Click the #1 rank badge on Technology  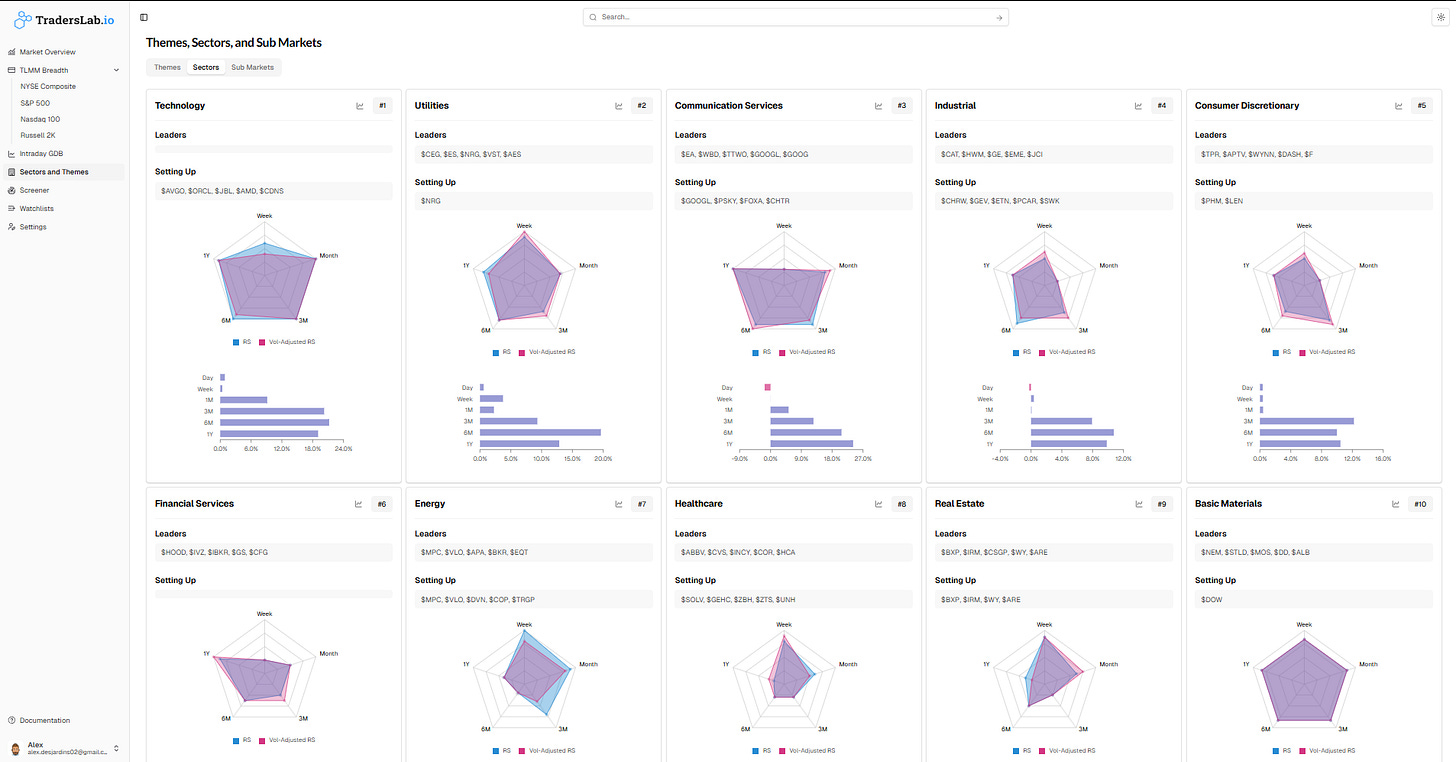point(382,105)
